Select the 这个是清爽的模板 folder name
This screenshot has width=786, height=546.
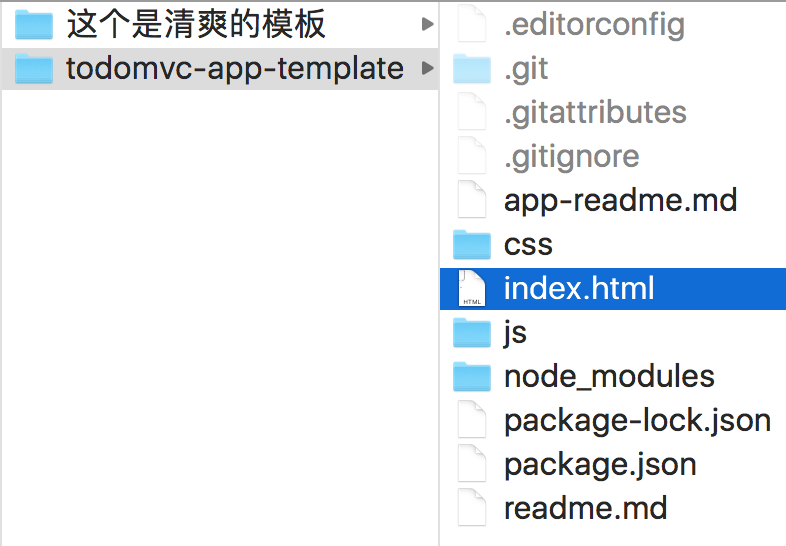pos(196,25)
